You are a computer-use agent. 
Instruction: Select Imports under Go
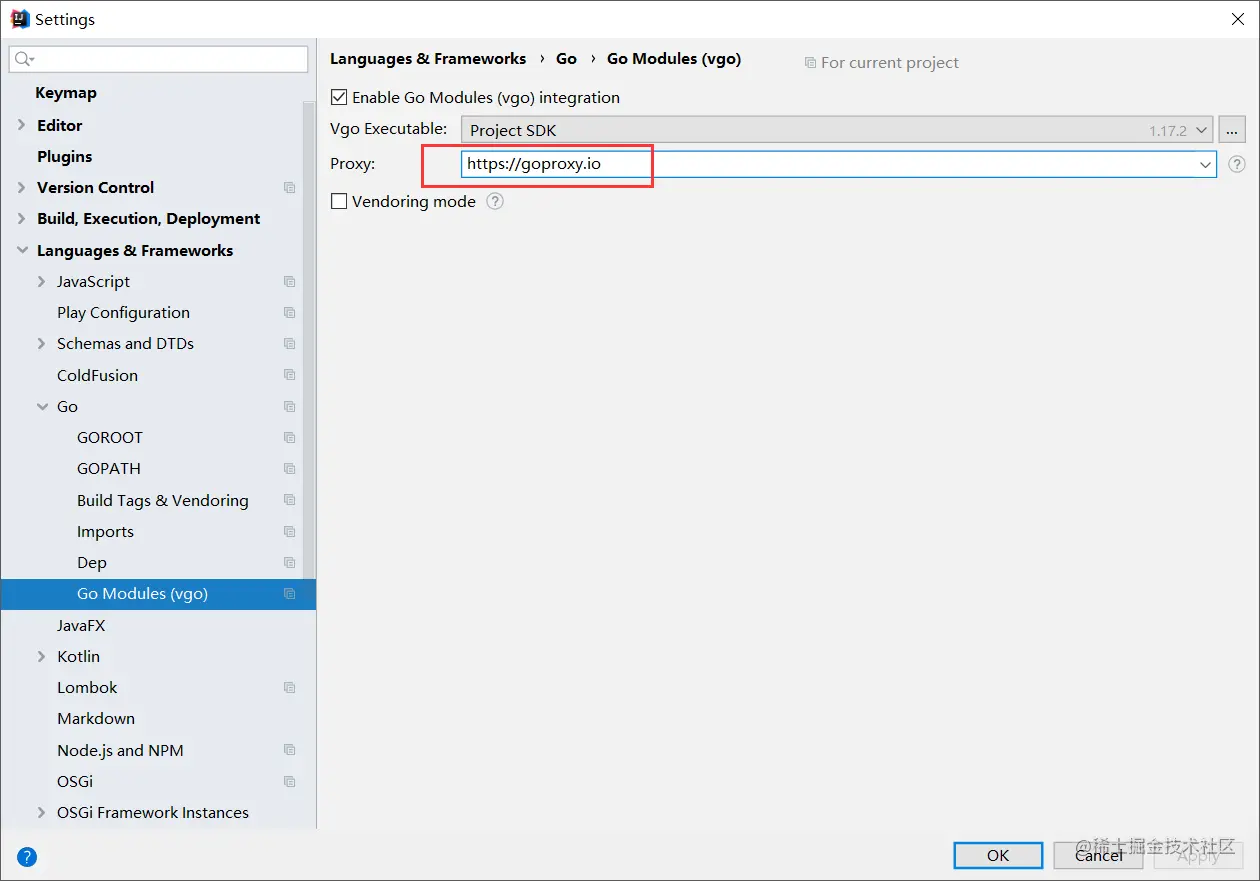[105, 532]
